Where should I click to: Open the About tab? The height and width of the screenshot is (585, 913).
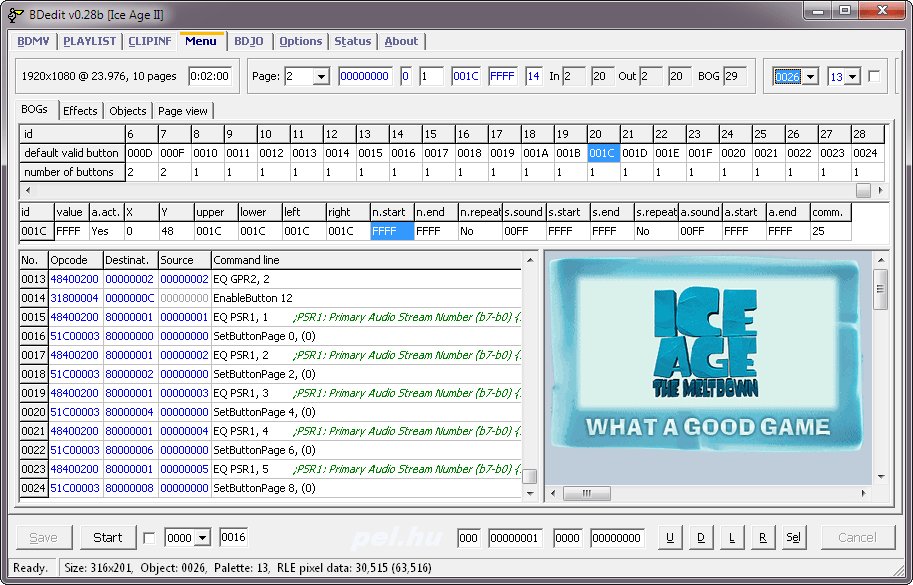click(x=401, y=41)
